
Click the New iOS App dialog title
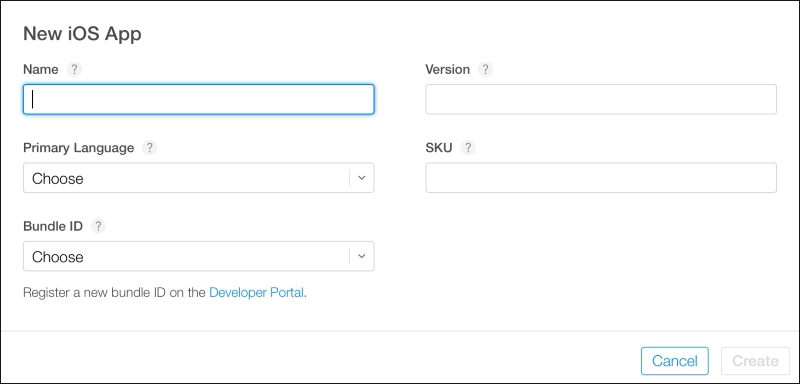(82, 34)
